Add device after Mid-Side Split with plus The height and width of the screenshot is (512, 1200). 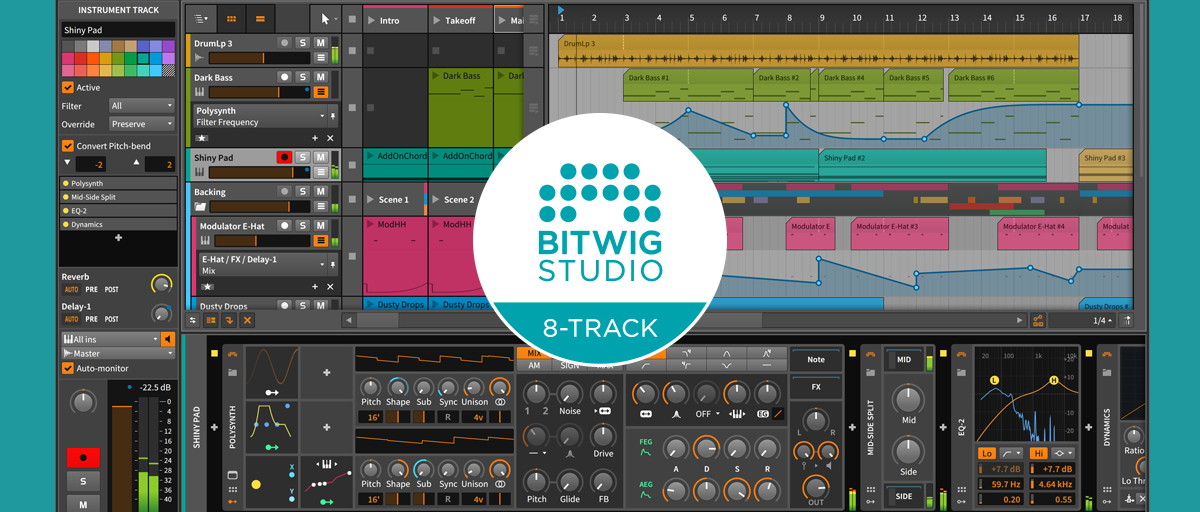click(941, 426)
